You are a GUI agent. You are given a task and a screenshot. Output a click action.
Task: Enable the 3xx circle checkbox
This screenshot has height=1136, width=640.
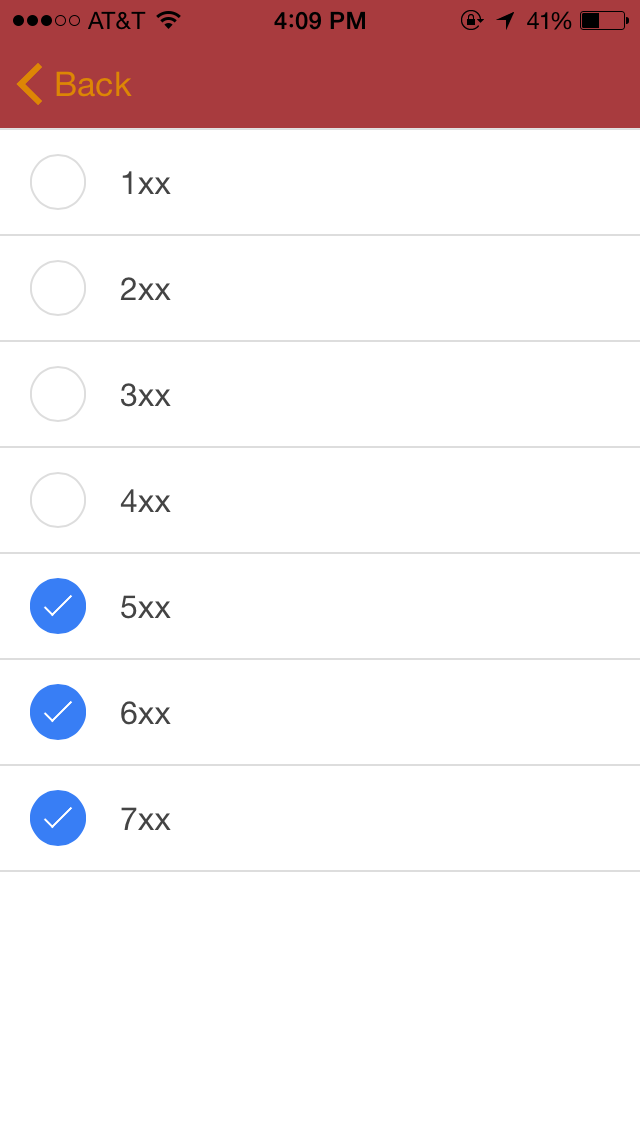[x=58, y=394]
